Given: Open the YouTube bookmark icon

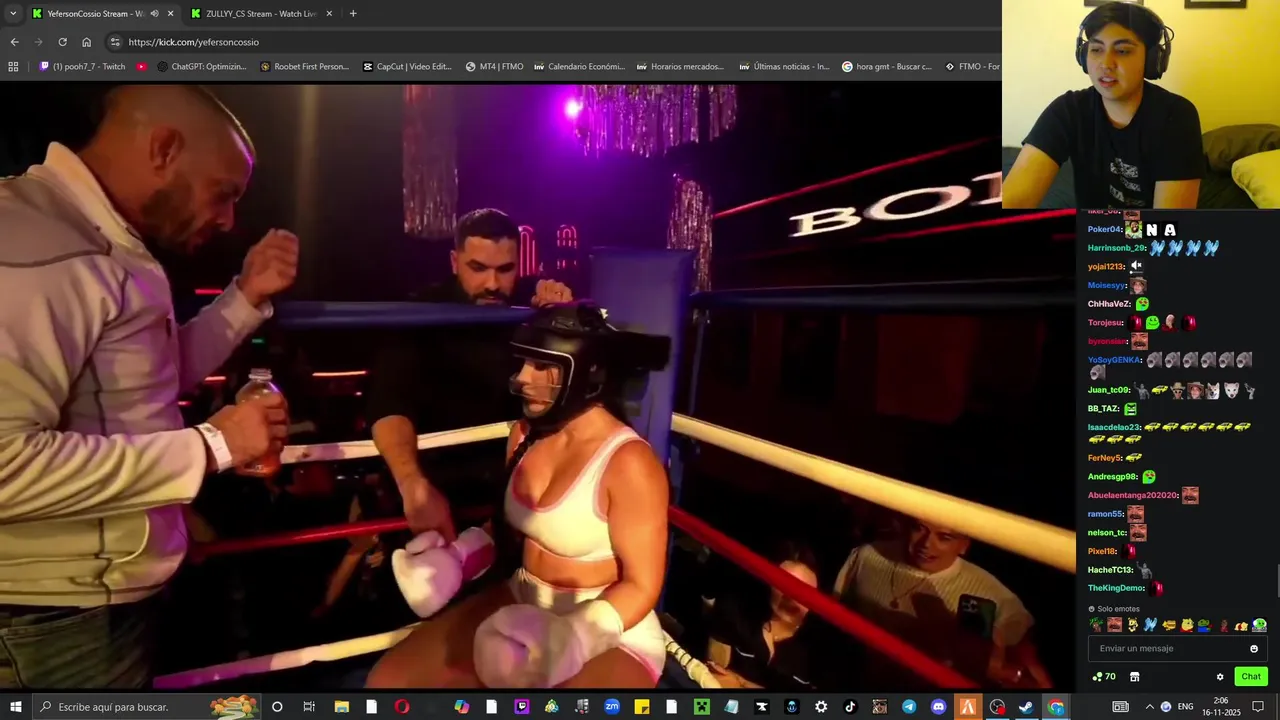Looking at the screenshot, I should (x=141, y=67).
